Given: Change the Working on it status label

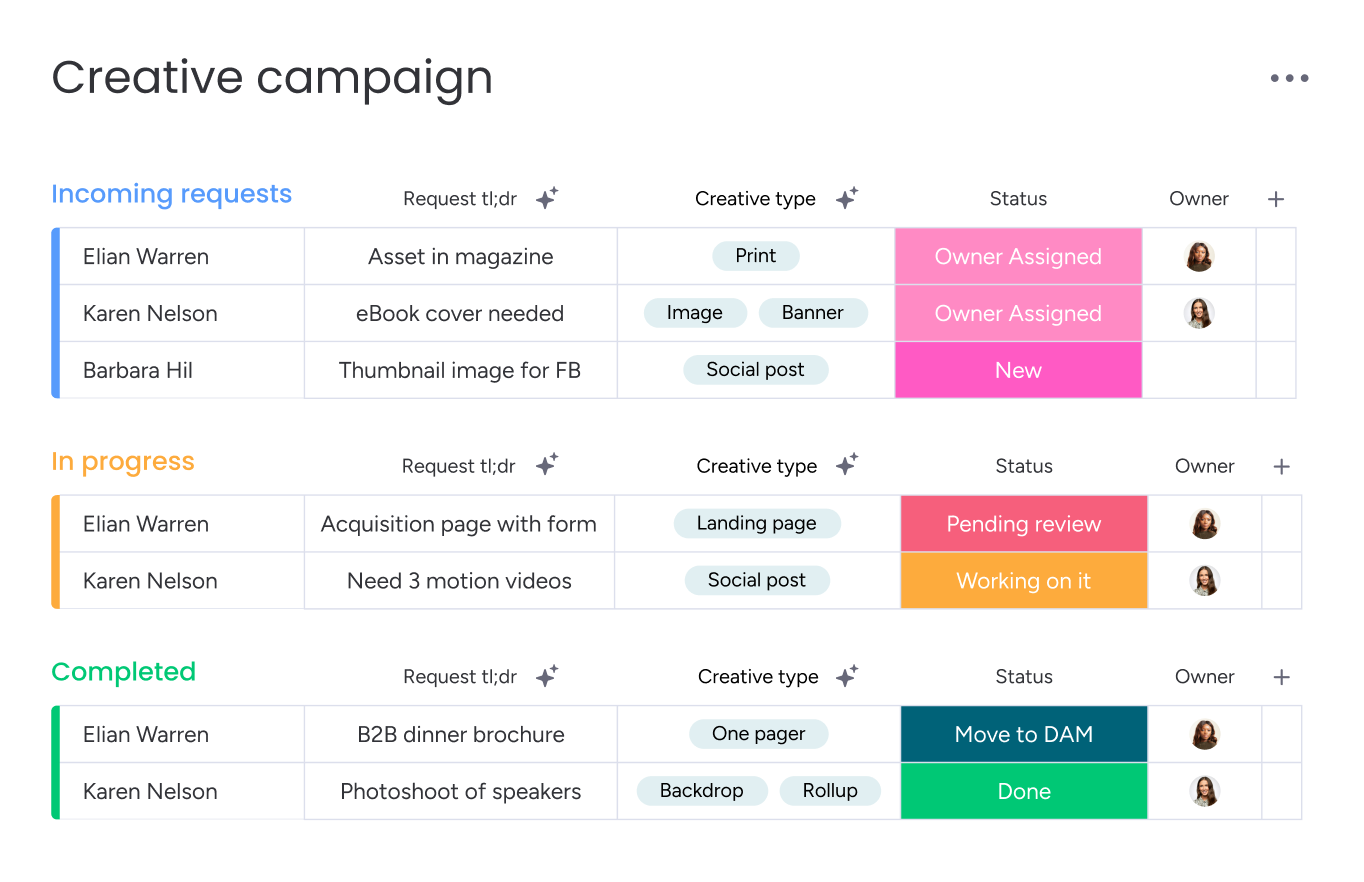Looking at the screenshot, I should (x=1024, y=581).
